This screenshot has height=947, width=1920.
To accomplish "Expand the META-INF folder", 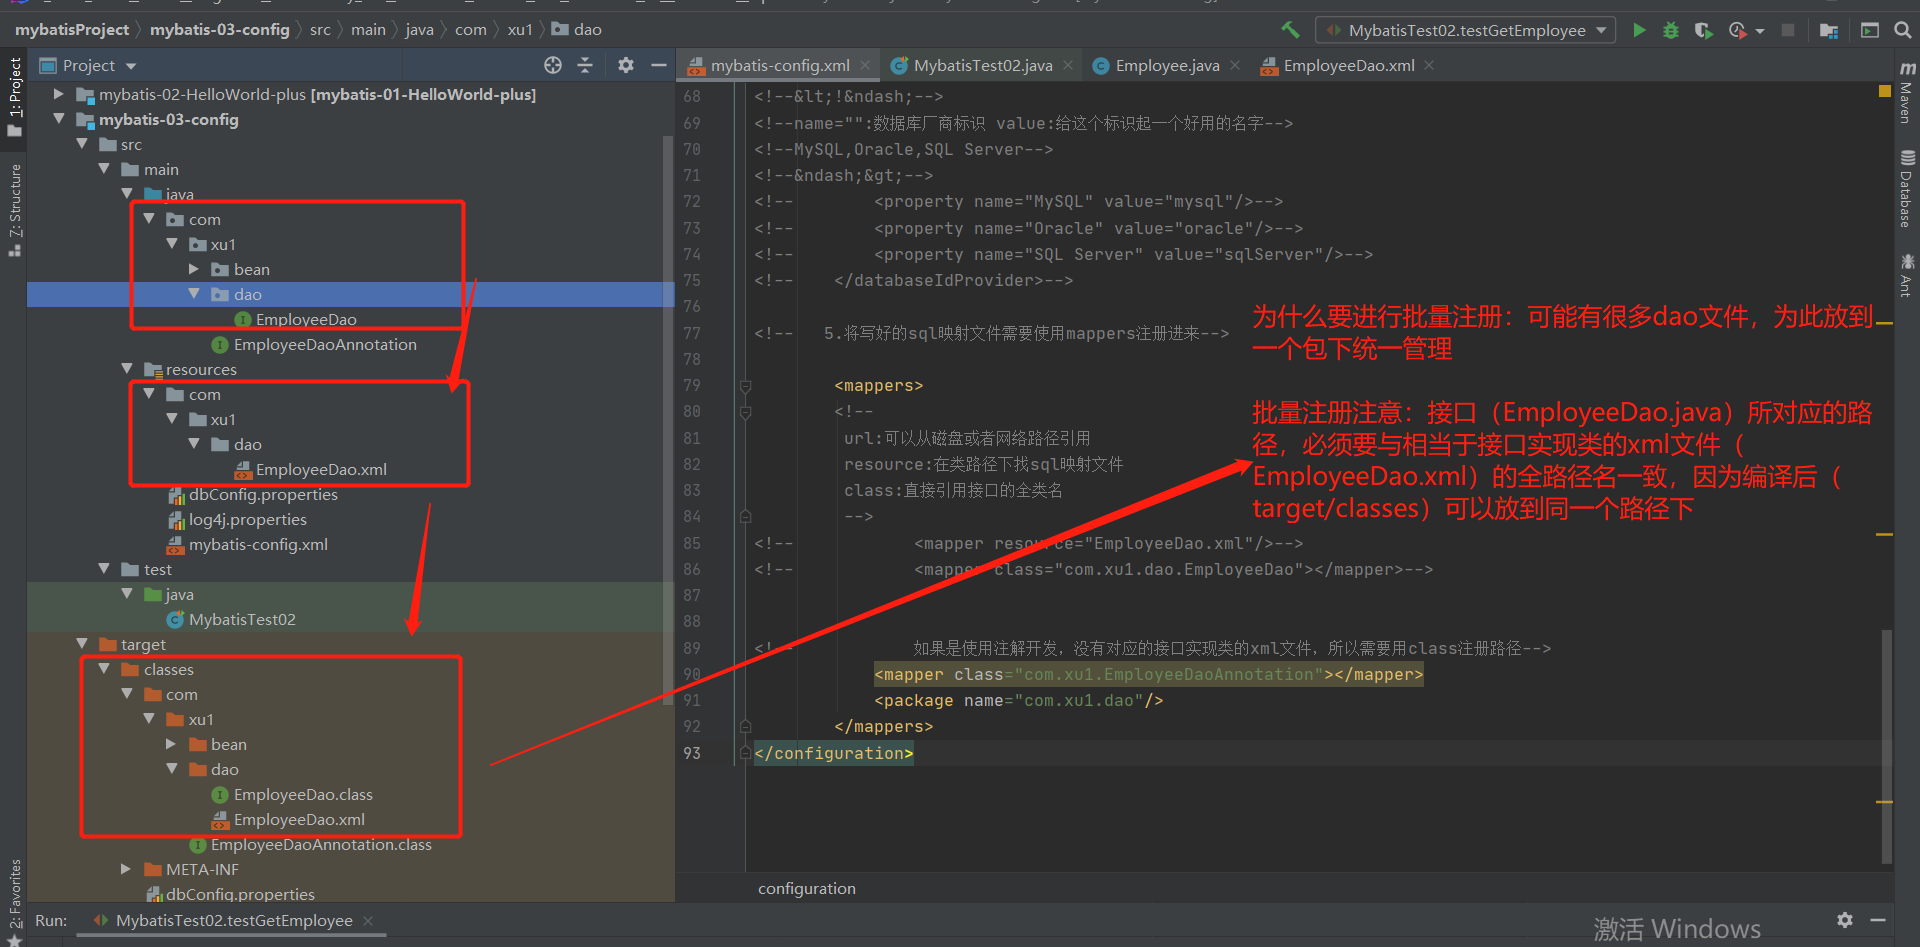I will point(126,869).
